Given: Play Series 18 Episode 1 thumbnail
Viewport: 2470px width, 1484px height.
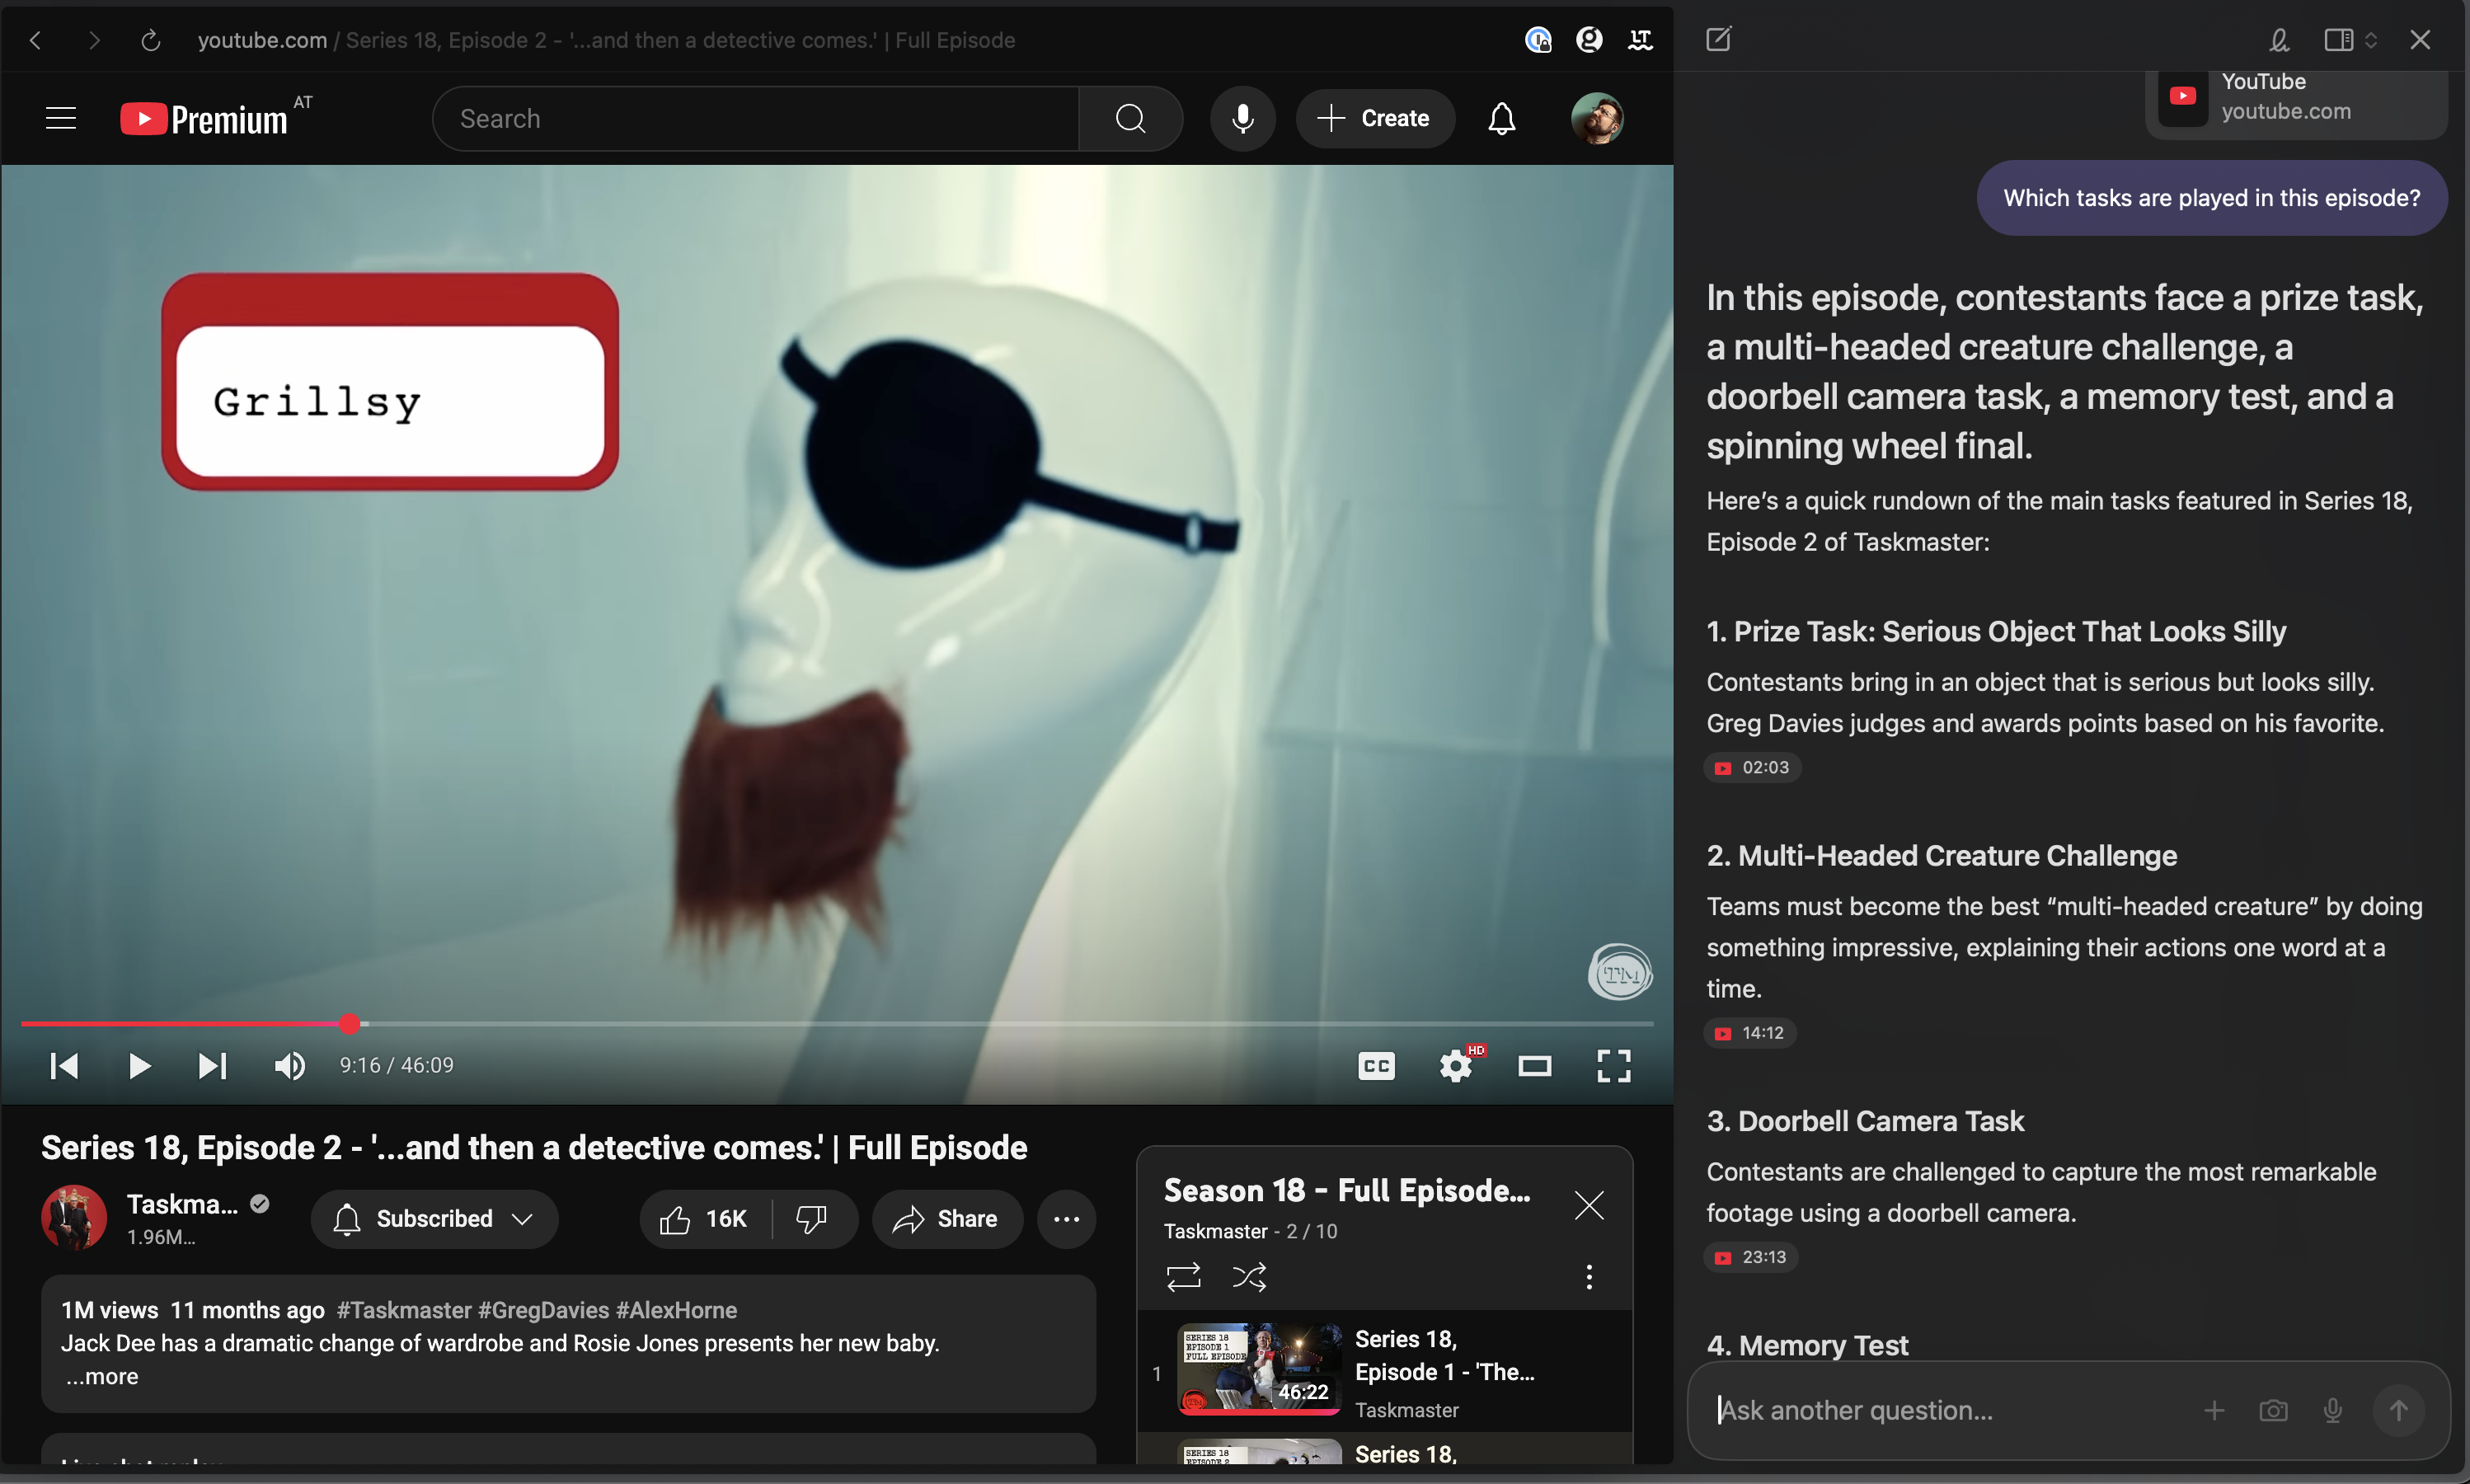Looking at the screenshot, I should point(1259,1368).
